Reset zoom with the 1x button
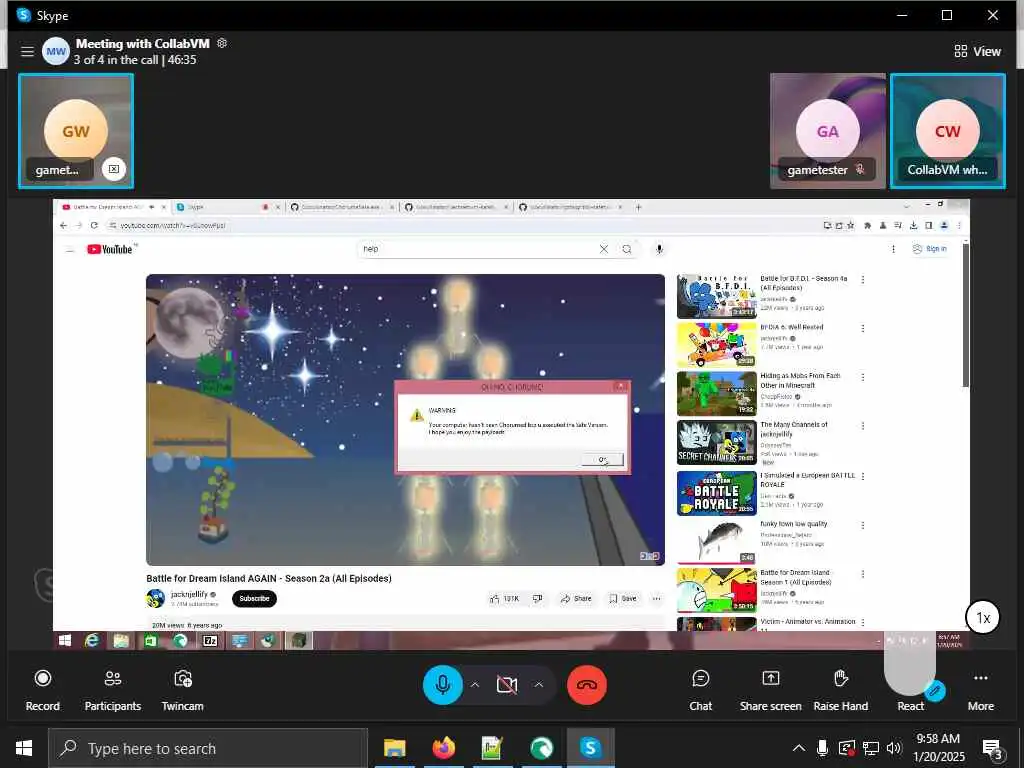This screenshot has width=1024, height=768. 983,617
